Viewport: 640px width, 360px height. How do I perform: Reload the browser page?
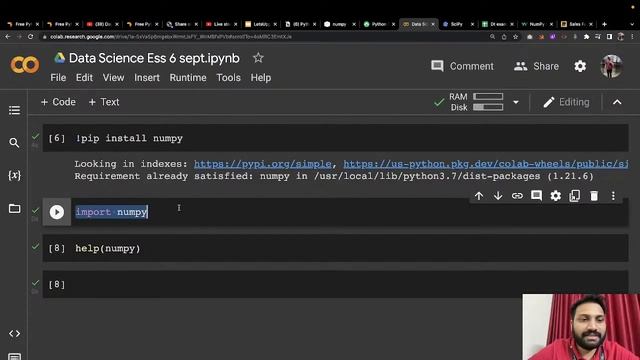31,37
